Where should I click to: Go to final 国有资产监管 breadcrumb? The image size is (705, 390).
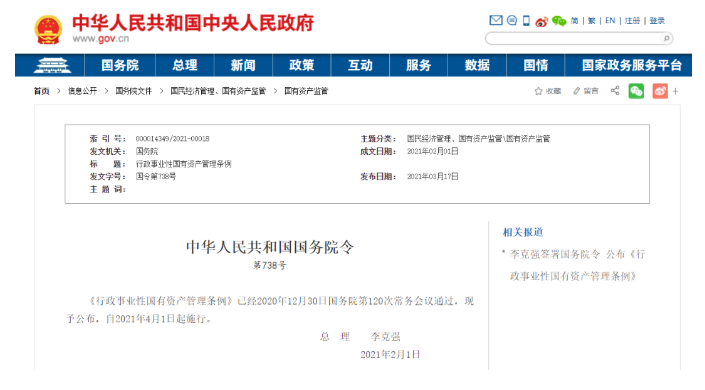pyautogui.click(x=306, y=91)
